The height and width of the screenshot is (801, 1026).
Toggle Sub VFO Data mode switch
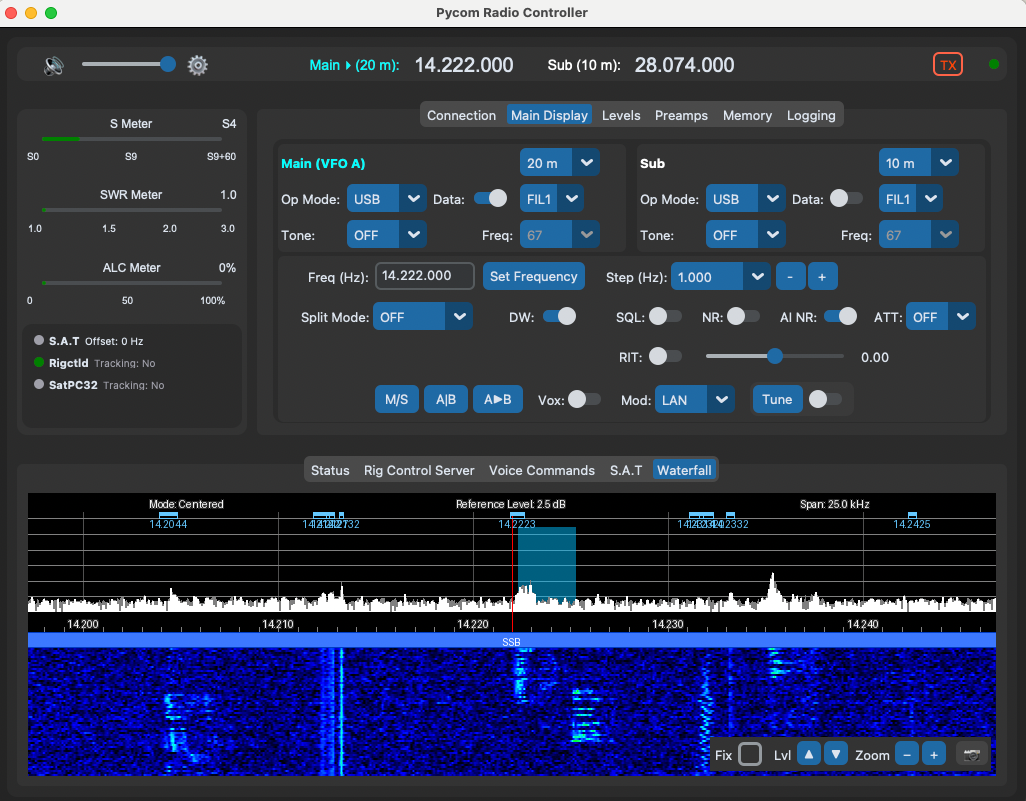pyautogui.click(x=846, y=199)
